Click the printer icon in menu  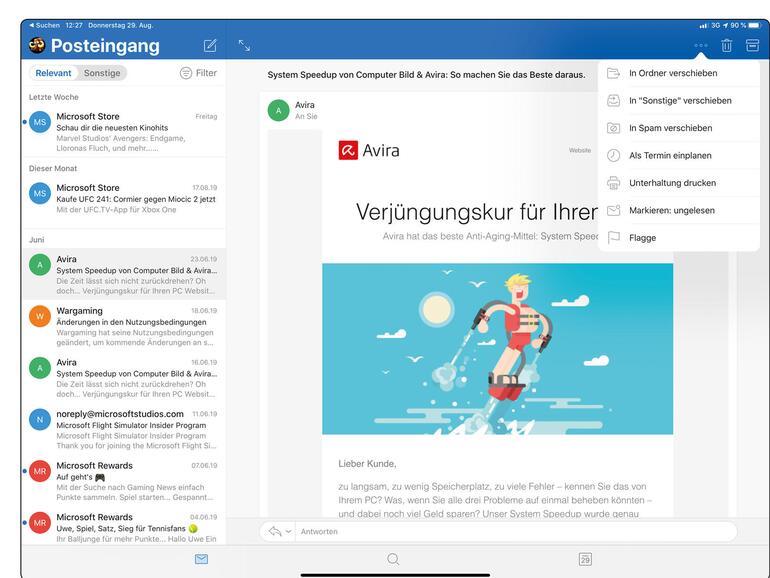pos(613,183)
